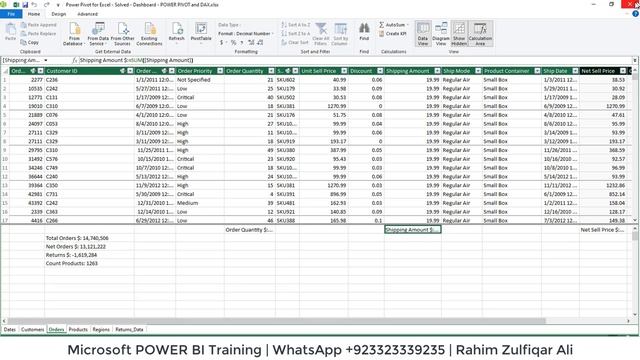Switch to the Design ribbon tab
Screen dimensions: 640x360
[x=58, y=14]
